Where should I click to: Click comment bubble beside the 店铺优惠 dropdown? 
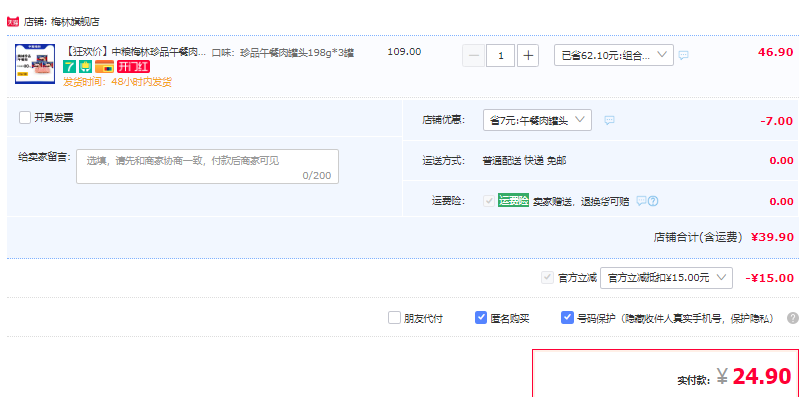point(609,120)
